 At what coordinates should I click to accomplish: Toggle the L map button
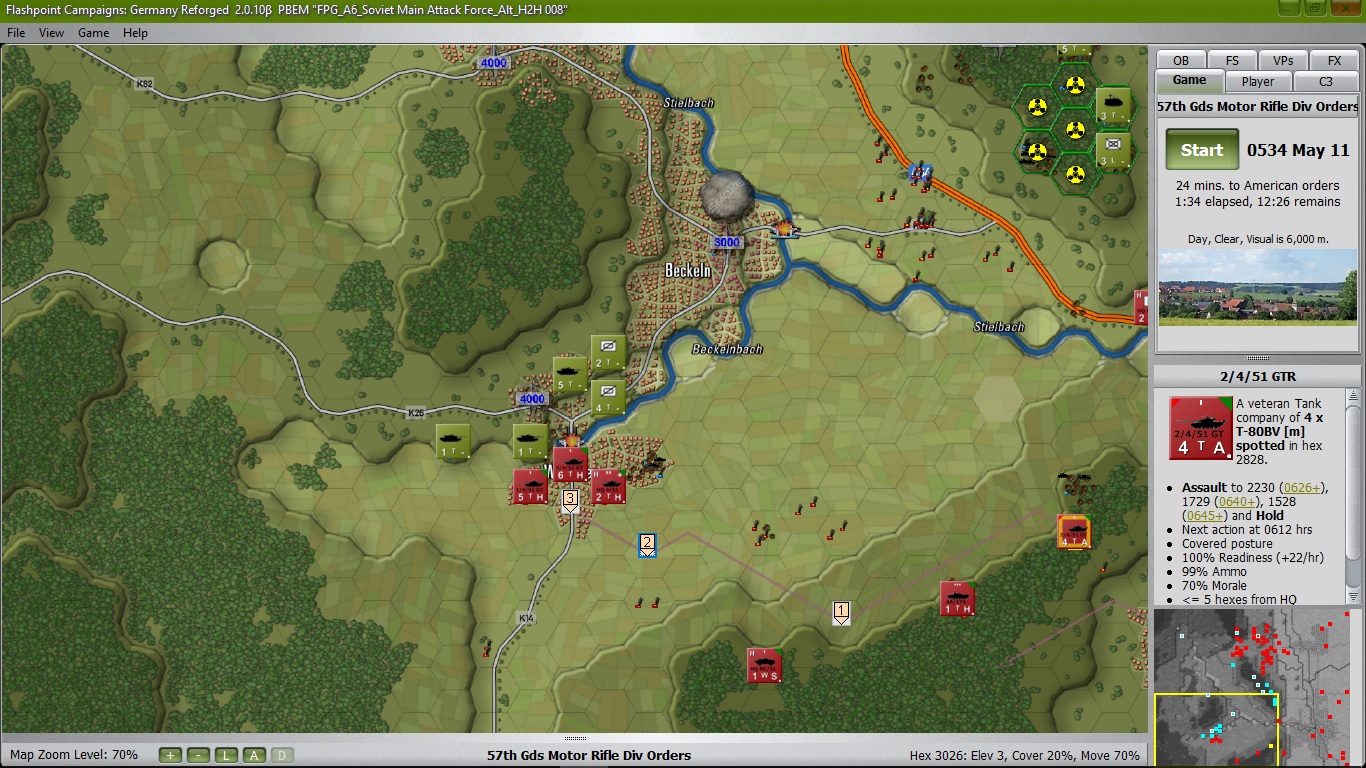pyautogui.click(x=226, y=755)
